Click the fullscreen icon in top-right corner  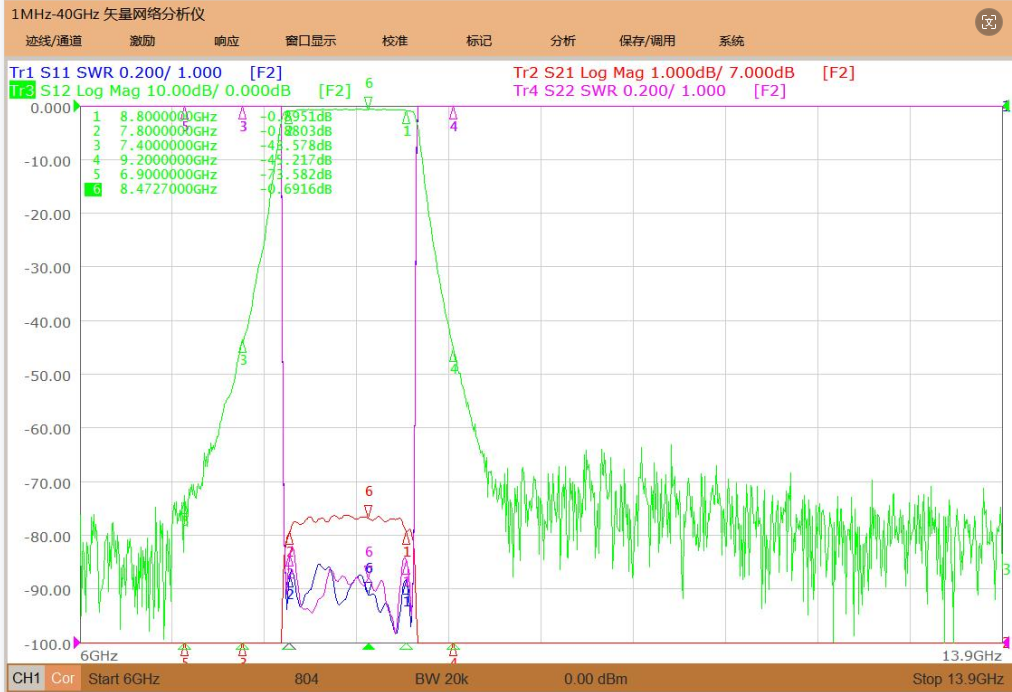click(x=989, y=23)
